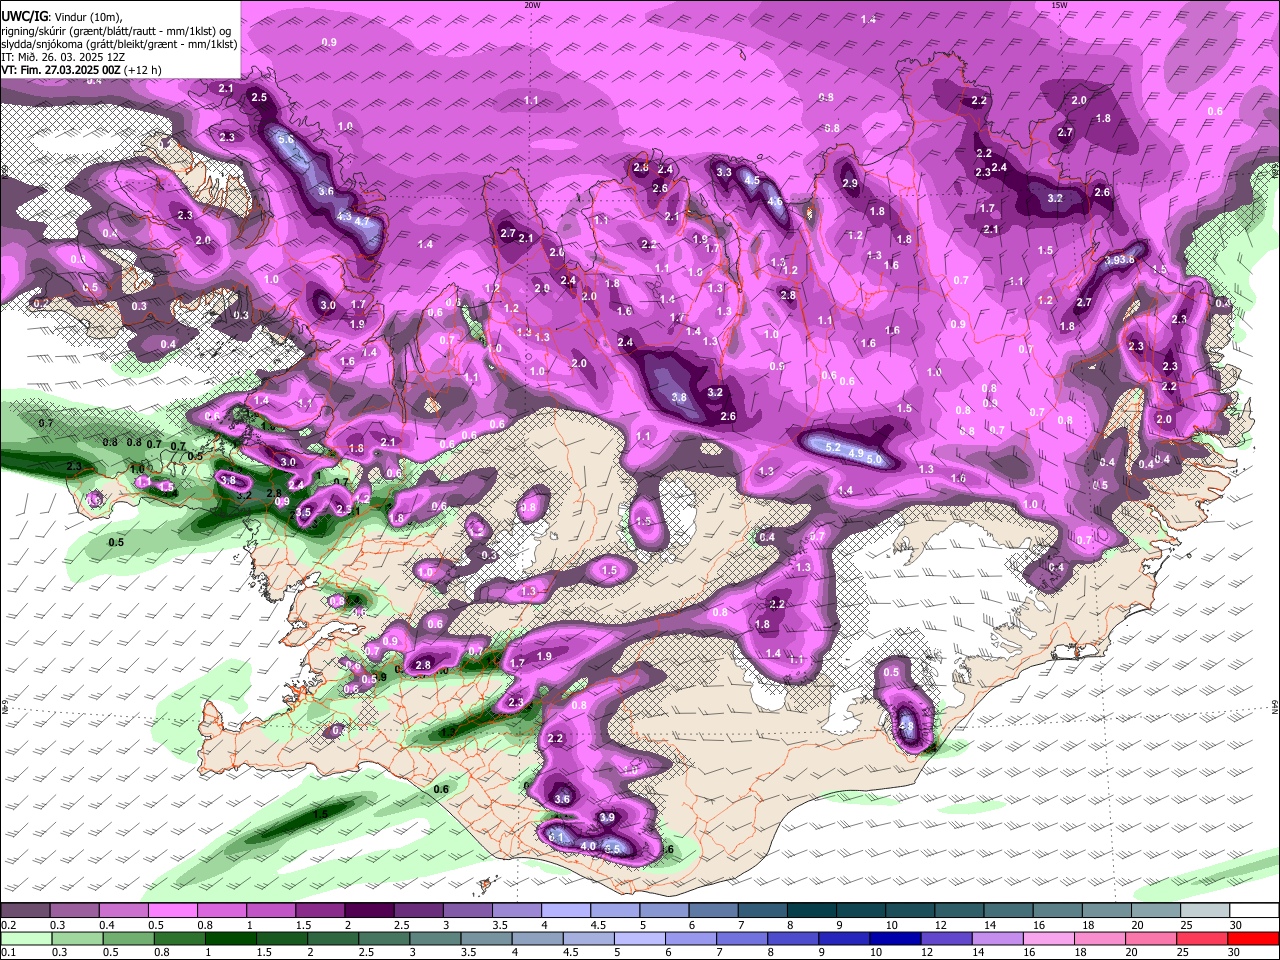Click the upper legend swatch between 4 and 4.5
The width and height of the screenshot is (1280, 960).
tap(565, 911)
